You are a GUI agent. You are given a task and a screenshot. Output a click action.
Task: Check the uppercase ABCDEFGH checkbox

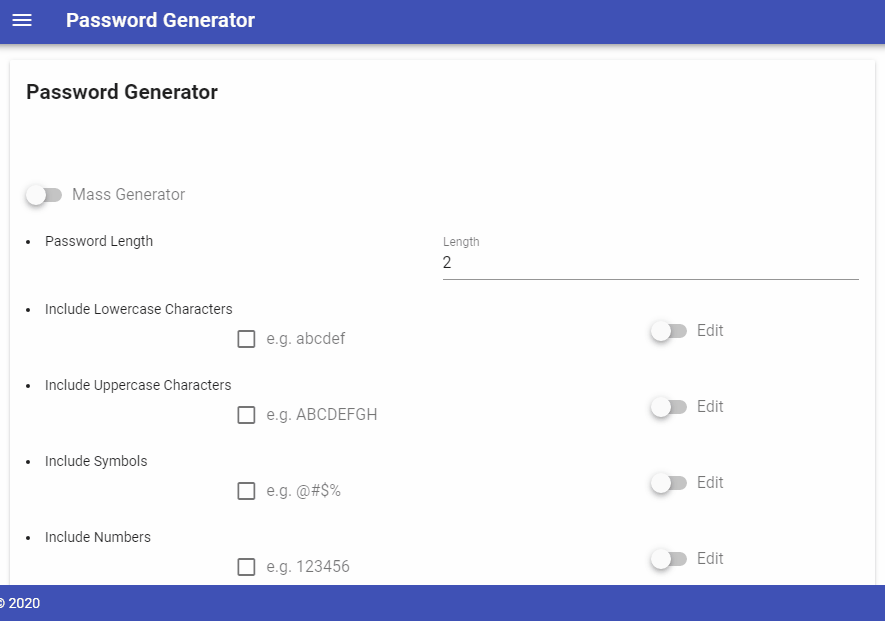pyautogui.click(x=246, y=414)
